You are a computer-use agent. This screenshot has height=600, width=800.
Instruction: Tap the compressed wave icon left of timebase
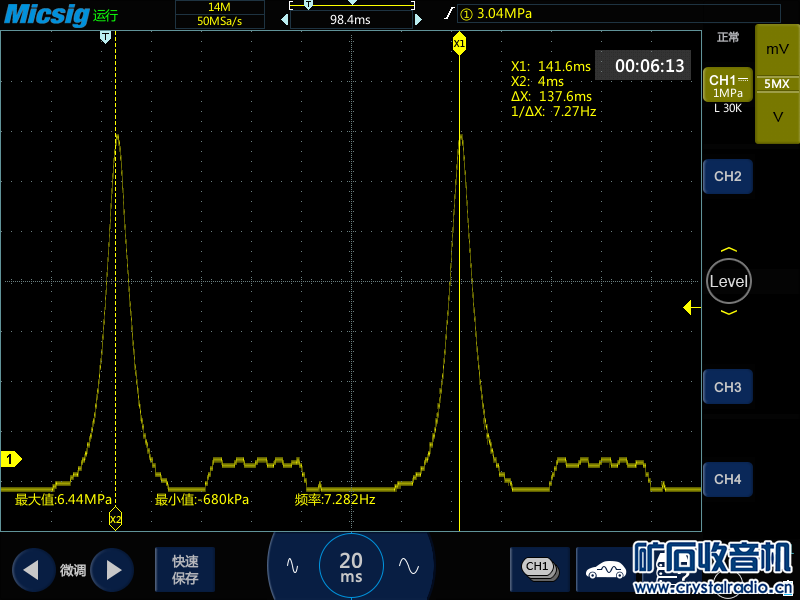[292, 565]
